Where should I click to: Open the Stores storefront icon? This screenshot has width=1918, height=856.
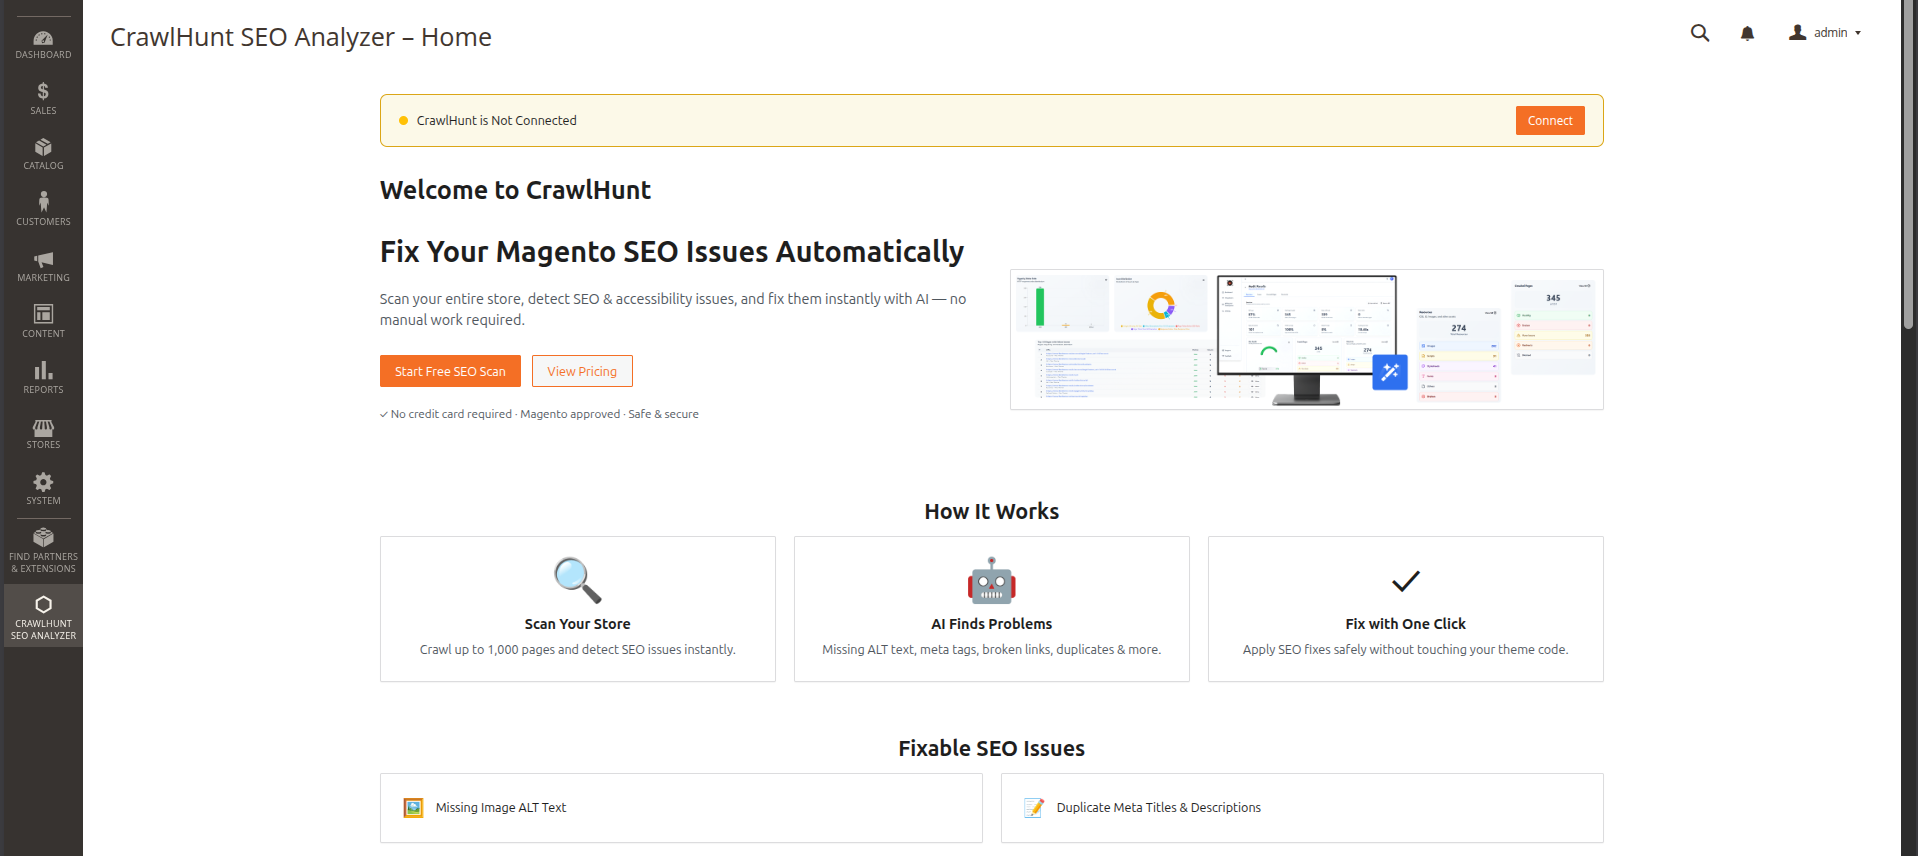[43, 428]
